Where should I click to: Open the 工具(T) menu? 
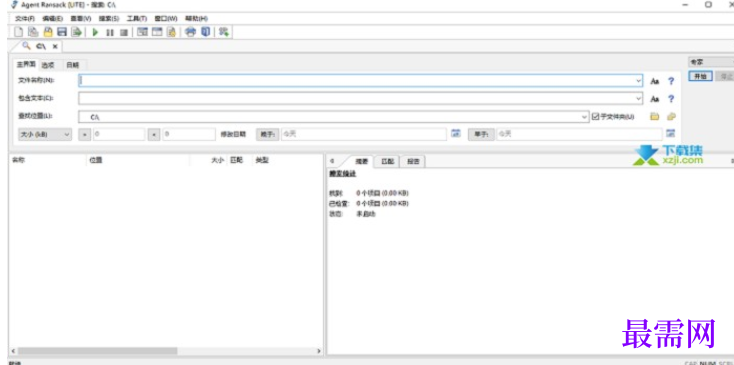tap(137, 19)
